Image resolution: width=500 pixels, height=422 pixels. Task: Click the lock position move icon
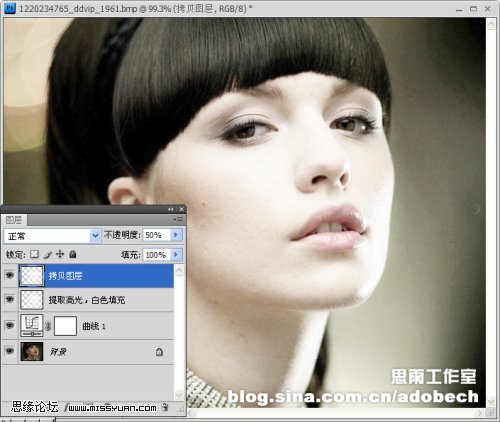click(60, 254)
